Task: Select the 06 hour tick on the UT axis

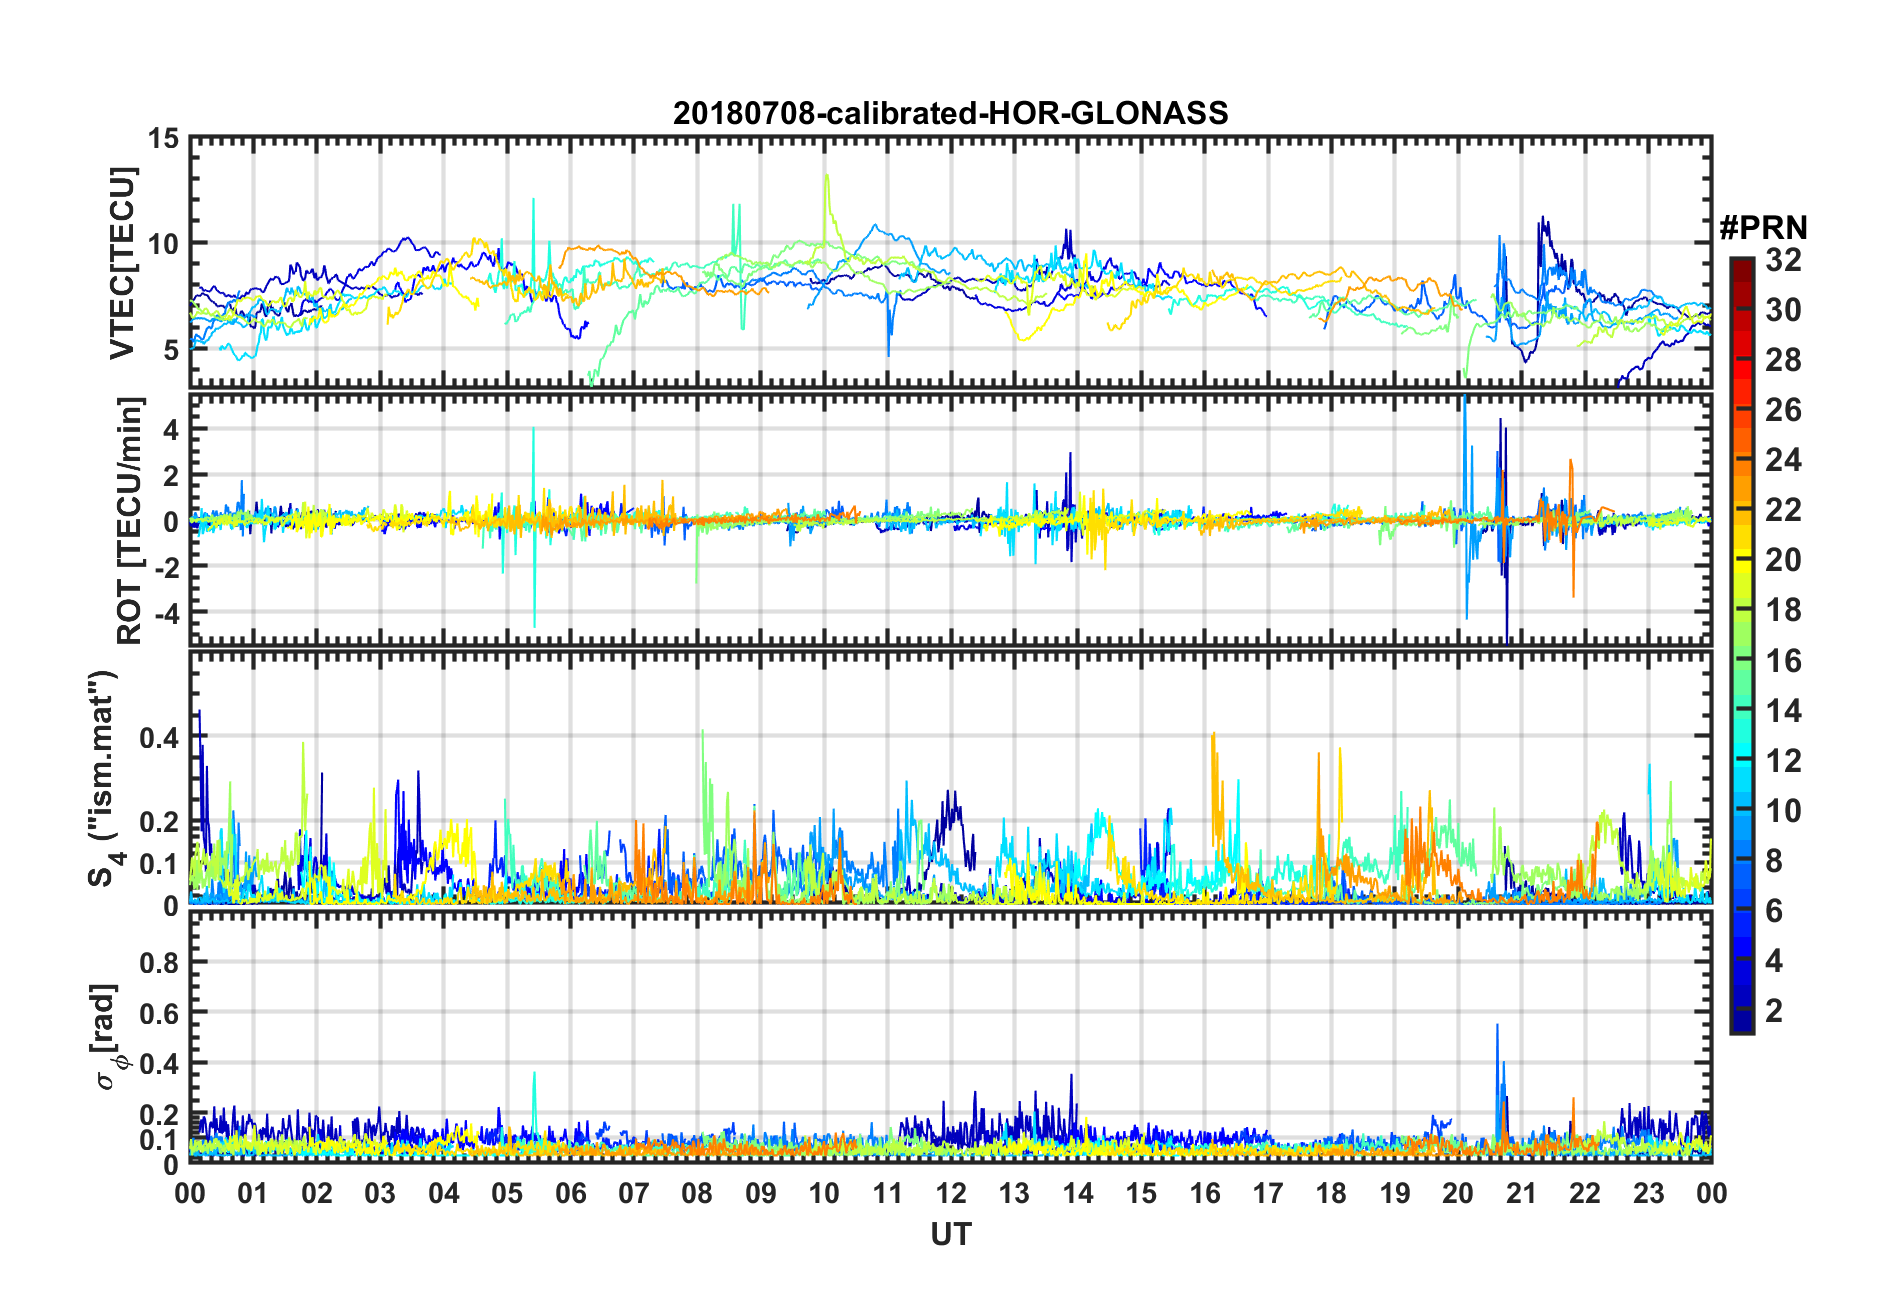Action: 570,1193
